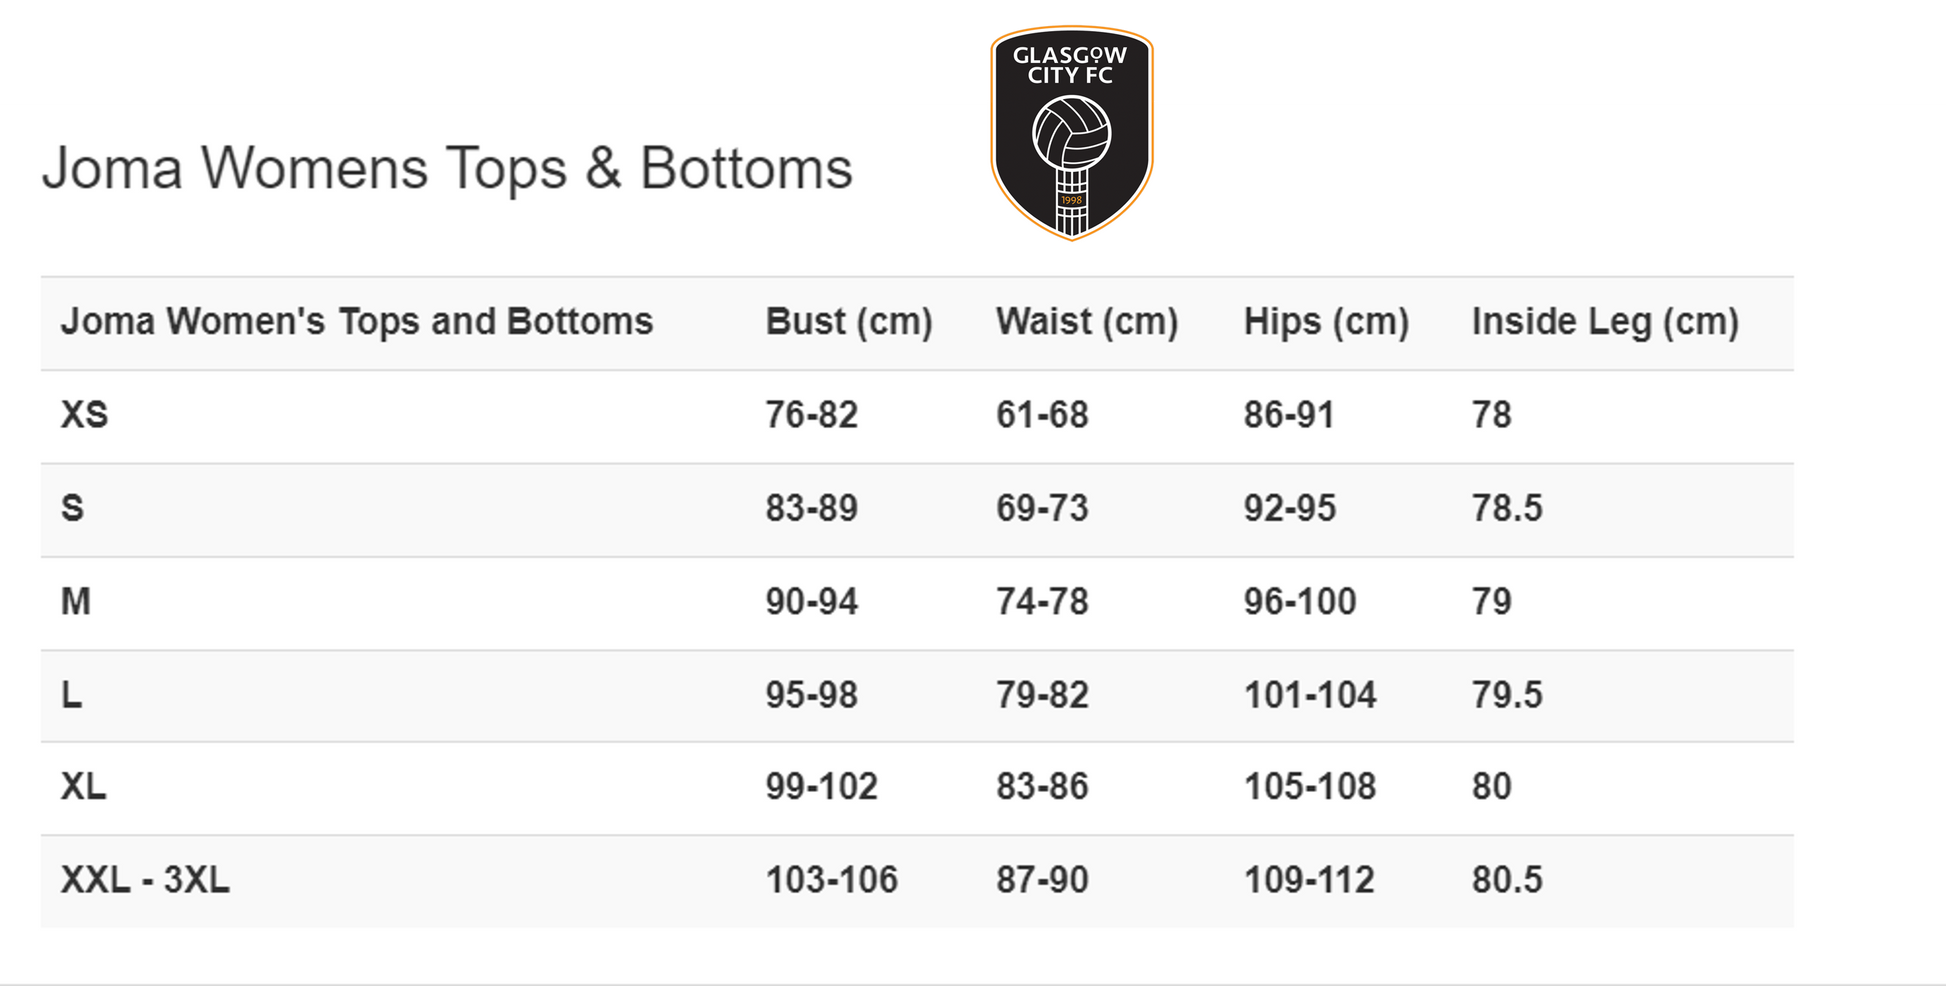Select the 79.5 inside leg value

[x=1507, y=695]
